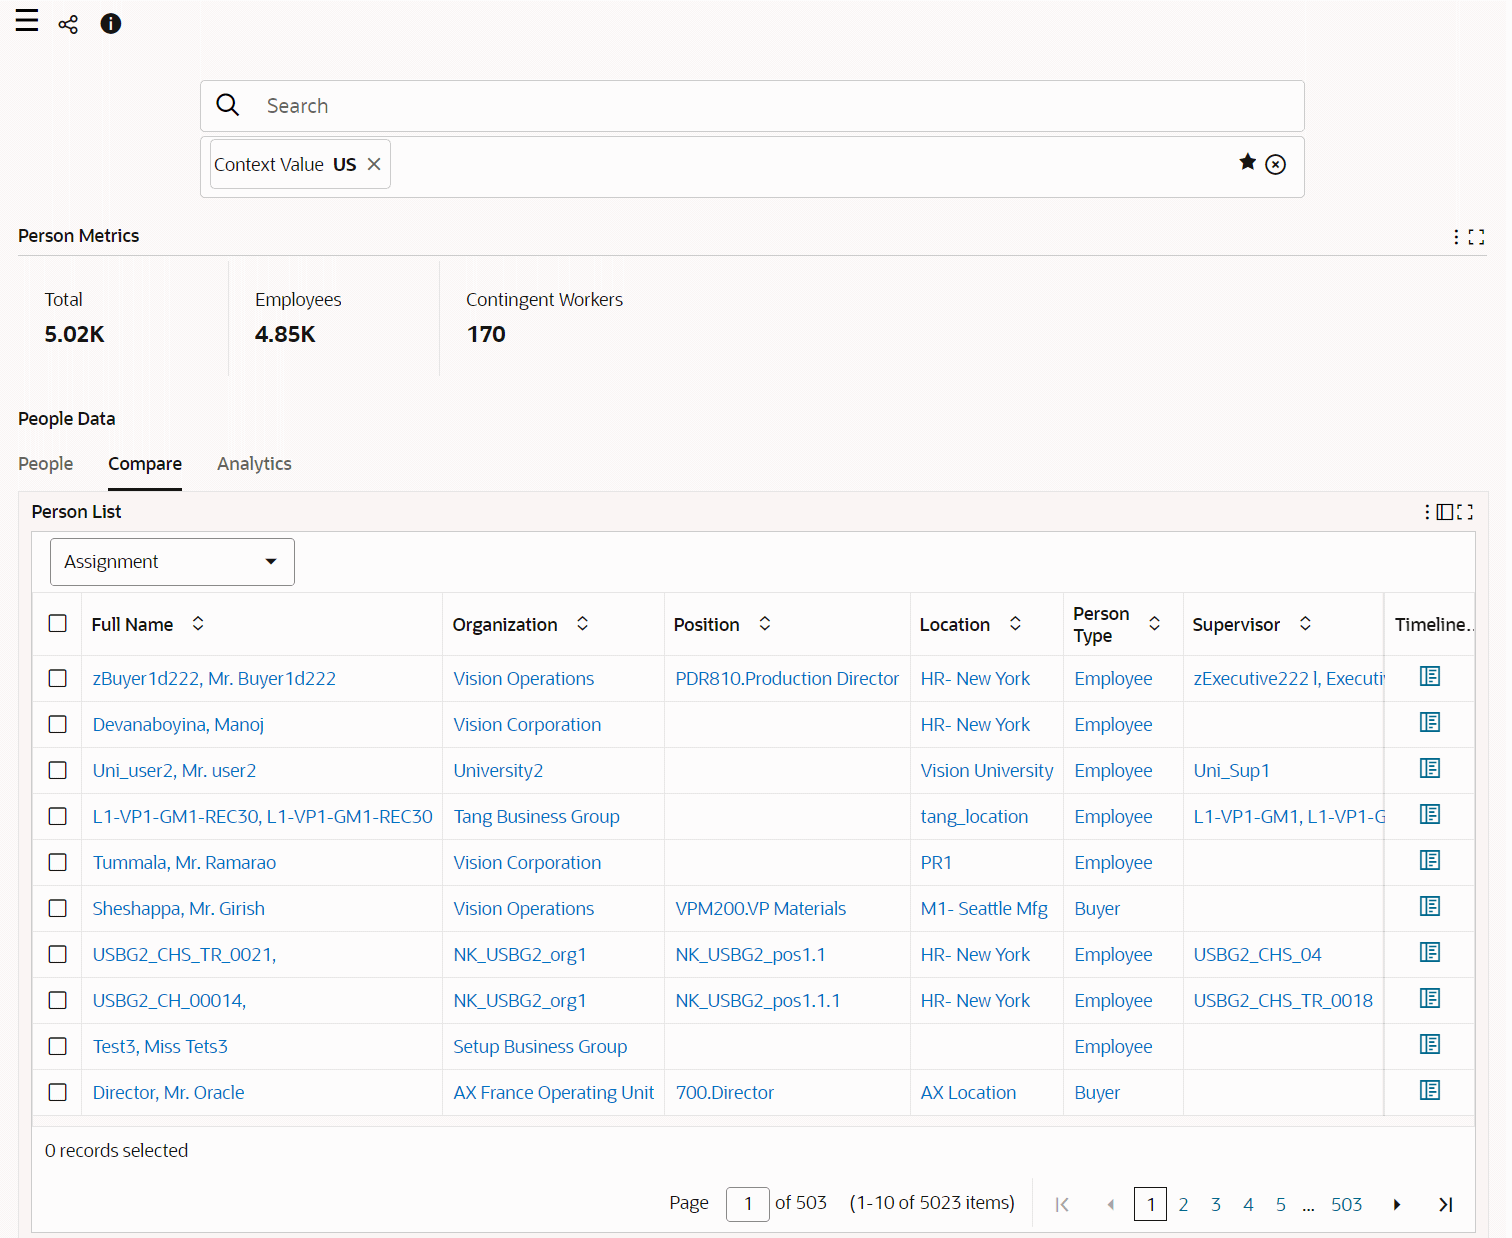Screen dimensions: 1512x1238
Task: Open timeline for Director, Mr. Oracle row
Action: [x=1430, y=1091]
